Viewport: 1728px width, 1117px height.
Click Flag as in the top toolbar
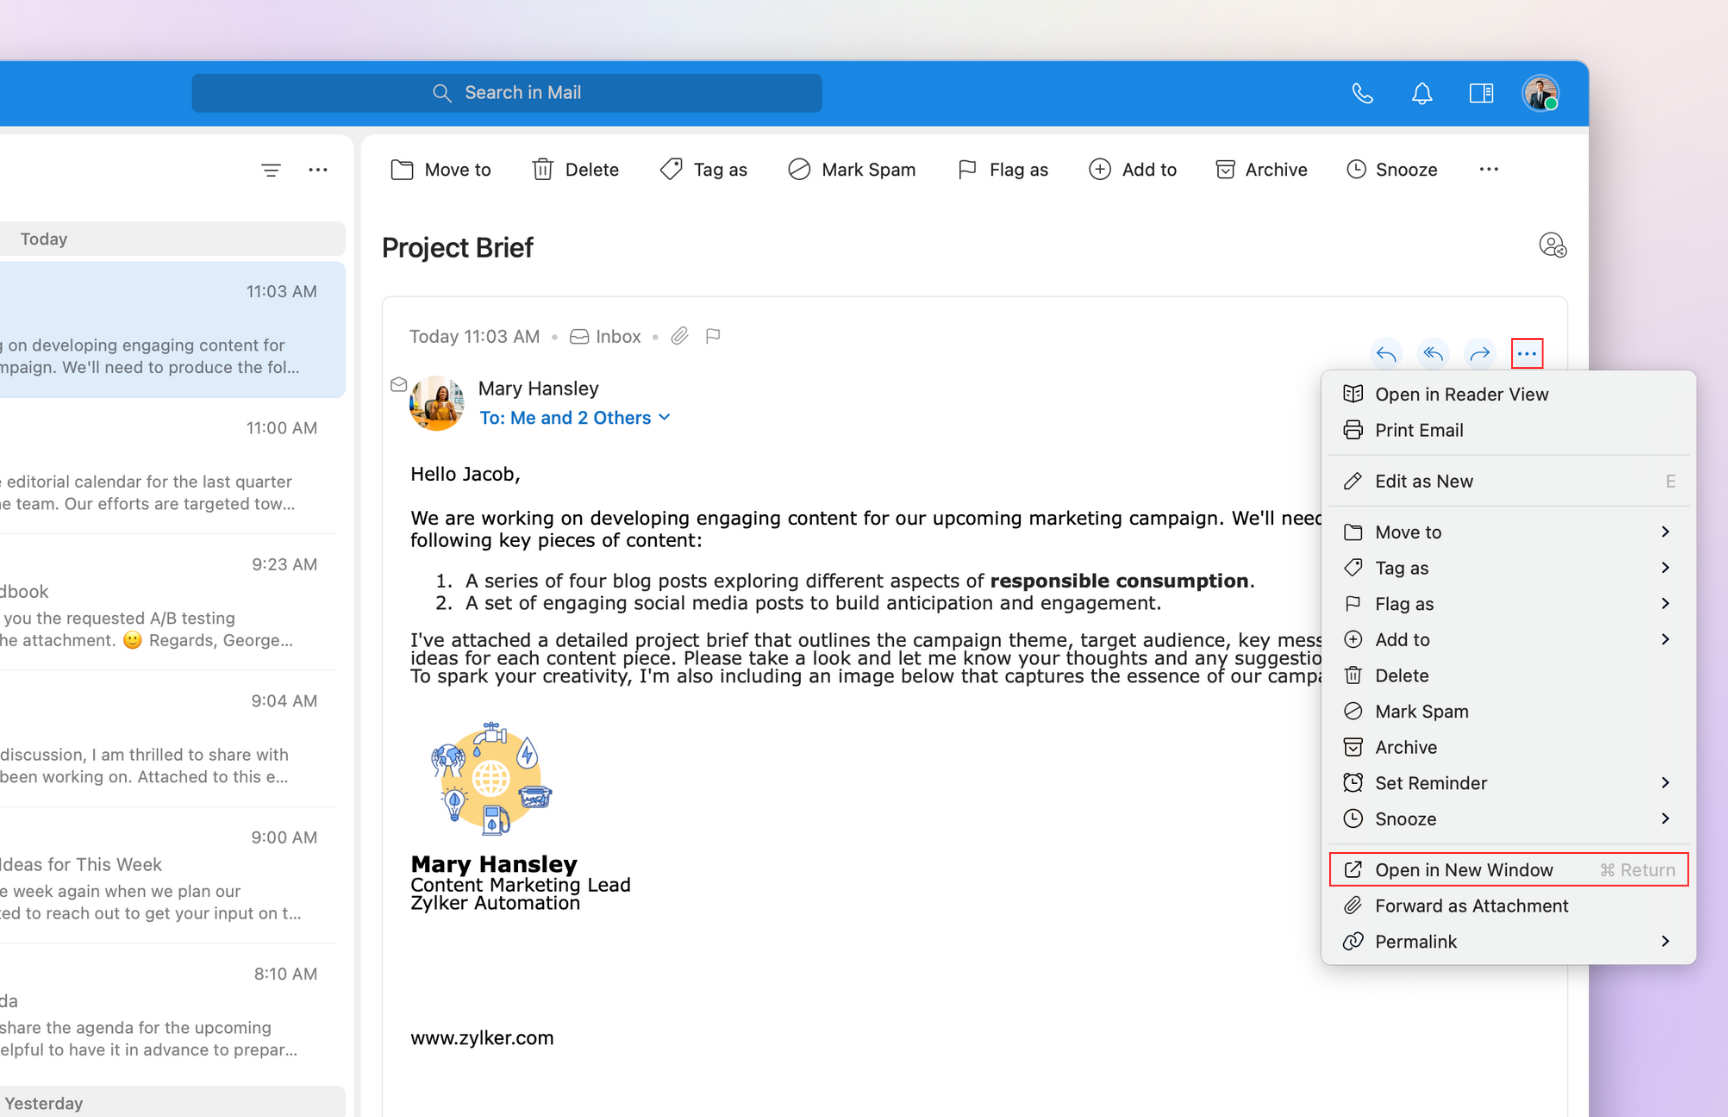(x=1002, y=170)
